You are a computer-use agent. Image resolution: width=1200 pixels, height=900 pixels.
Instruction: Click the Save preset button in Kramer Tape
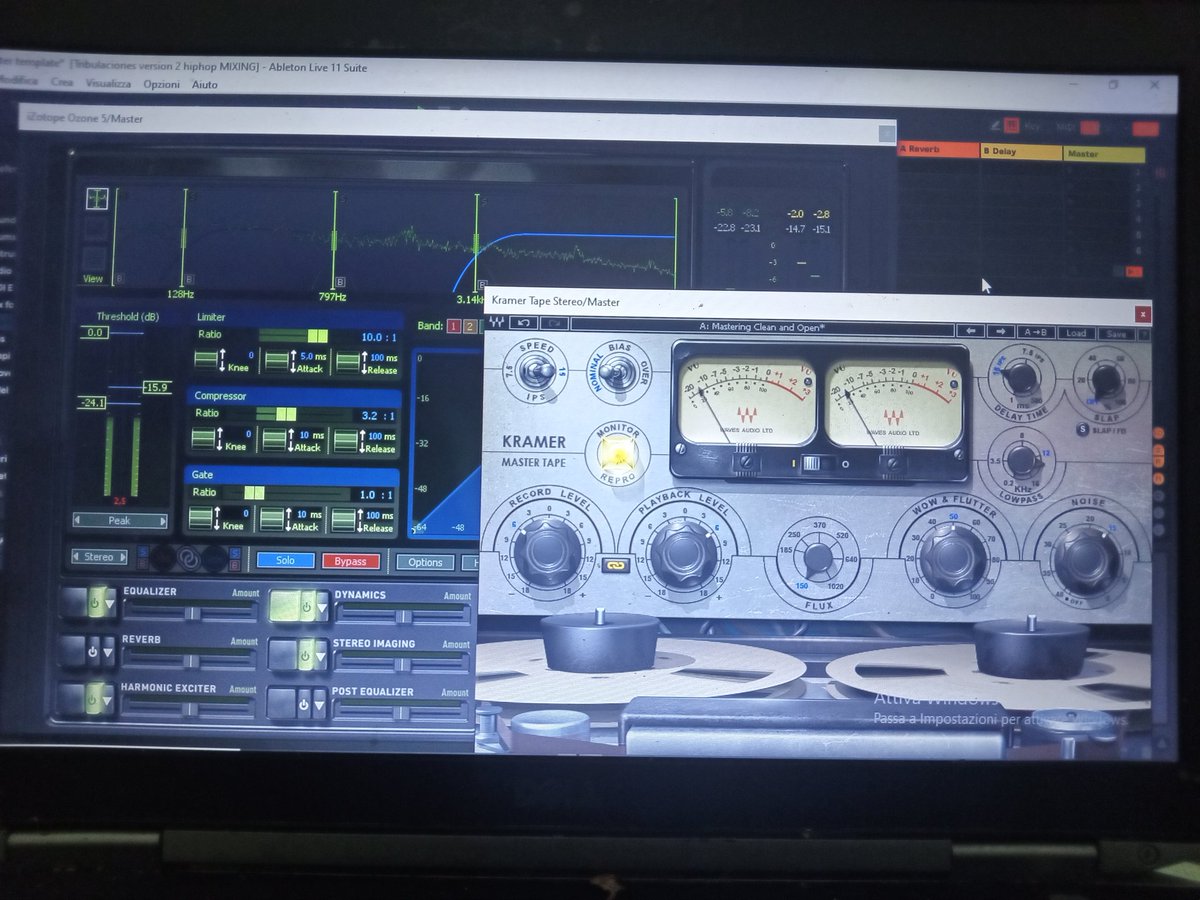(x=1115, y=335)
